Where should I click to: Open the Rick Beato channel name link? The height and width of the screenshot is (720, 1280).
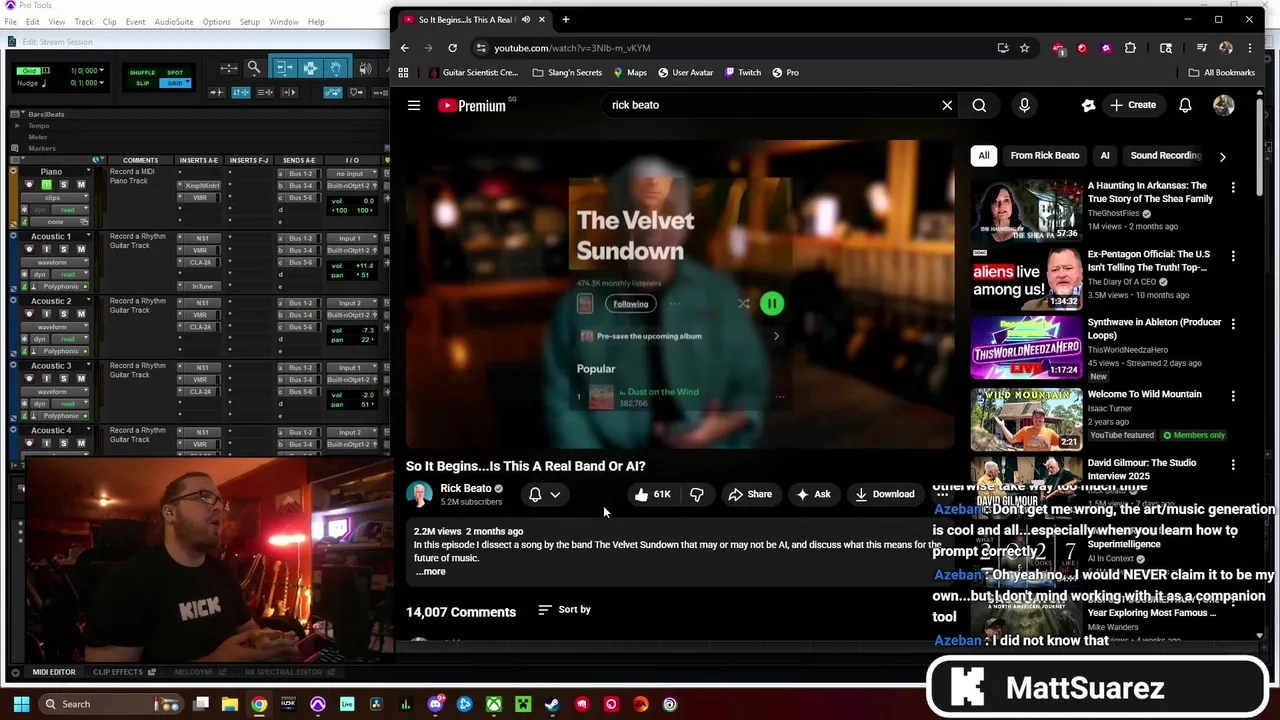click(466, 488)
